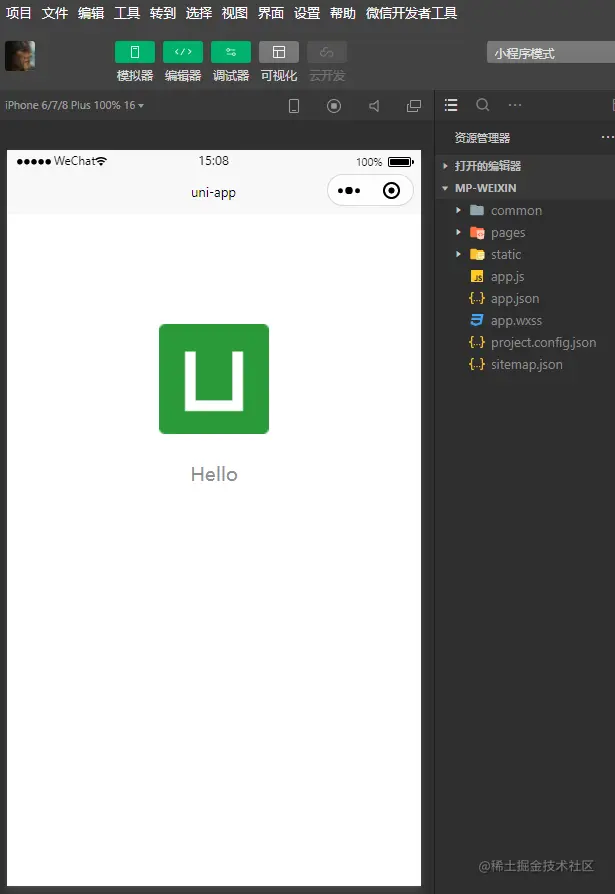Click the user avatar picture
The height and width of the screenshot is (894, 615).
pos(20,56)
